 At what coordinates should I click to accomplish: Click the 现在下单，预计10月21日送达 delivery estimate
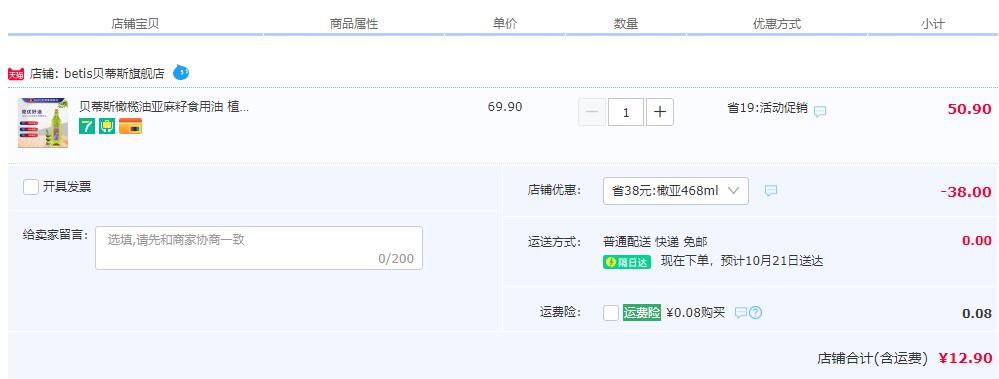pos(742,261)
